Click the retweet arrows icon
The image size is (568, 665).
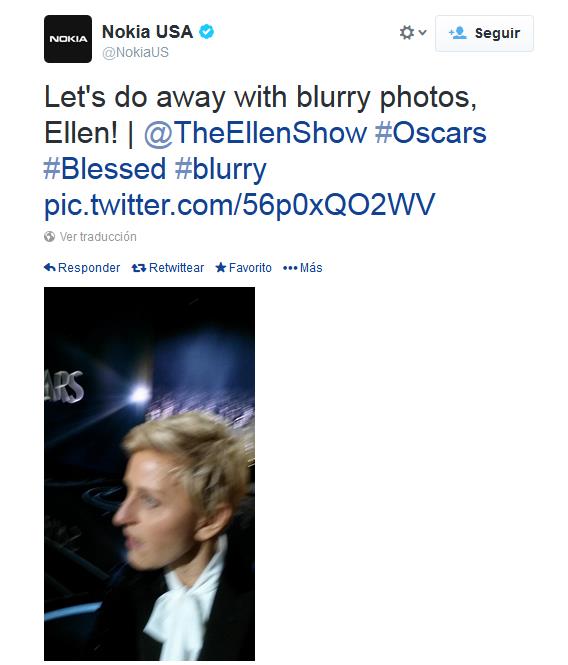[x=139, y=268]
